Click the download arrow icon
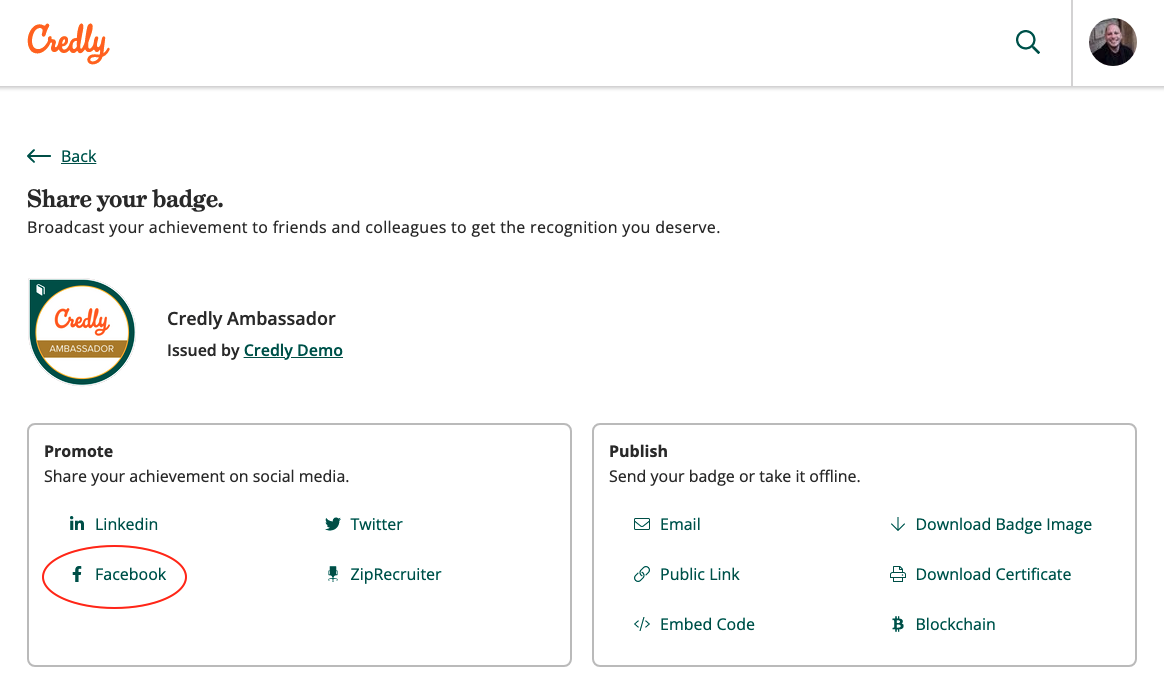 click(897, 524)
